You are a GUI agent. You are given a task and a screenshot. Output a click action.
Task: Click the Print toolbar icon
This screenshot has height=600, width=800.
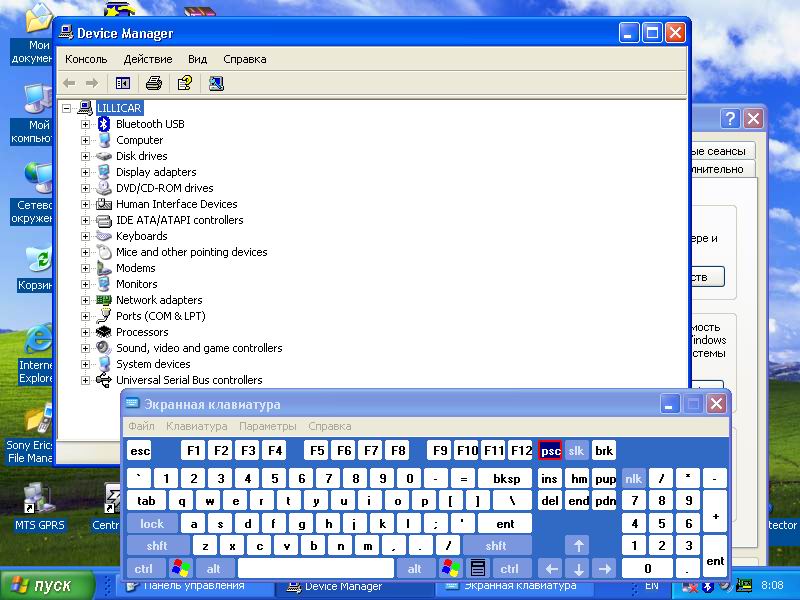coord(153,83)
